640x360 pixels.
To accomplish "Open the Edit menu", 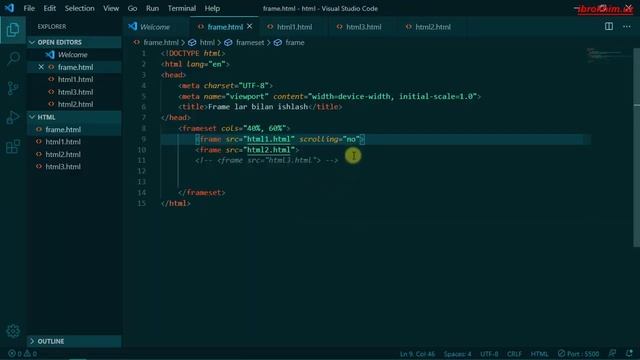I will 49,8.
